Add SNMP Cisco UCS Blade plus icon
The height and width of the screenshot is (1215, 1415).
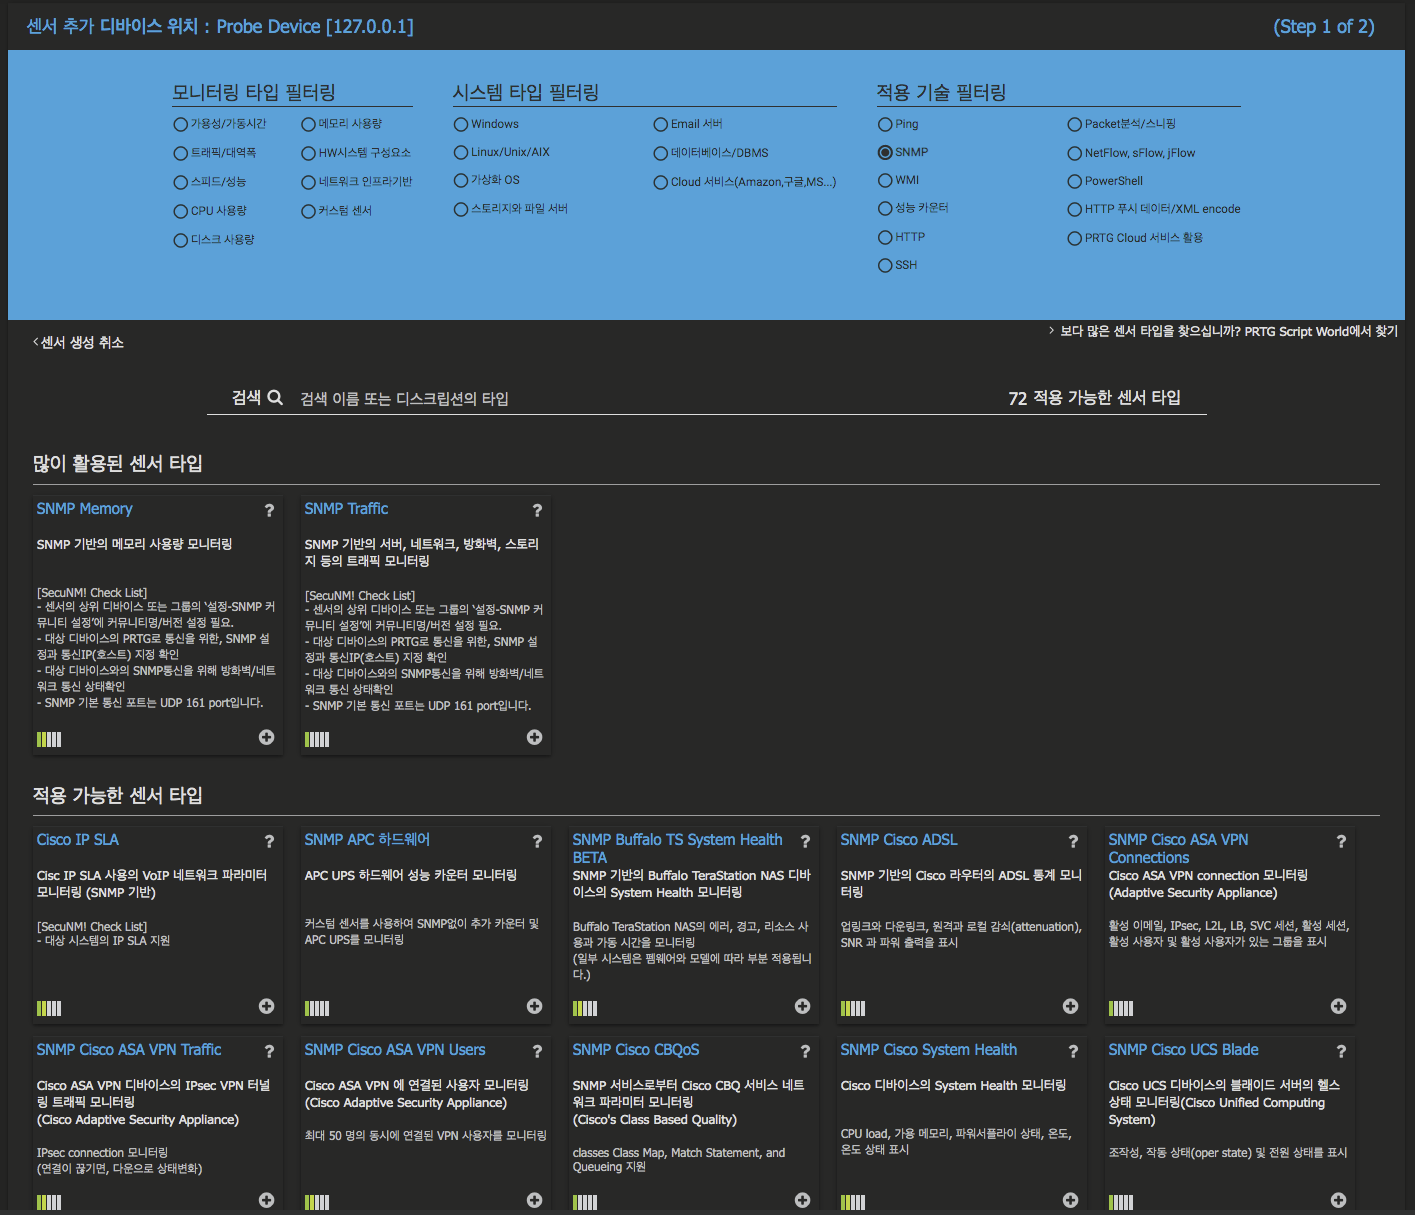(1339, 1200)
